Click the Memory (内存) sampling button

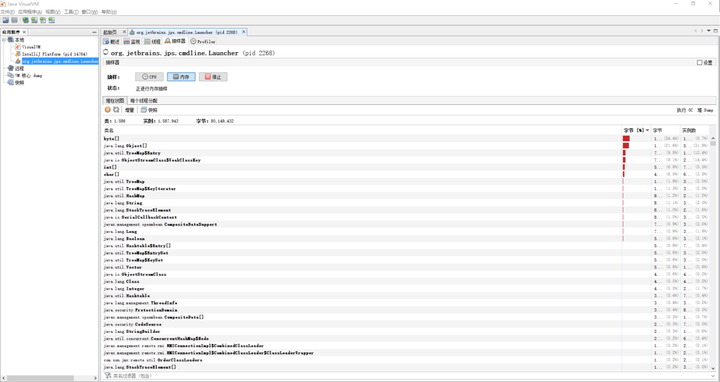(x=181, y=77)
